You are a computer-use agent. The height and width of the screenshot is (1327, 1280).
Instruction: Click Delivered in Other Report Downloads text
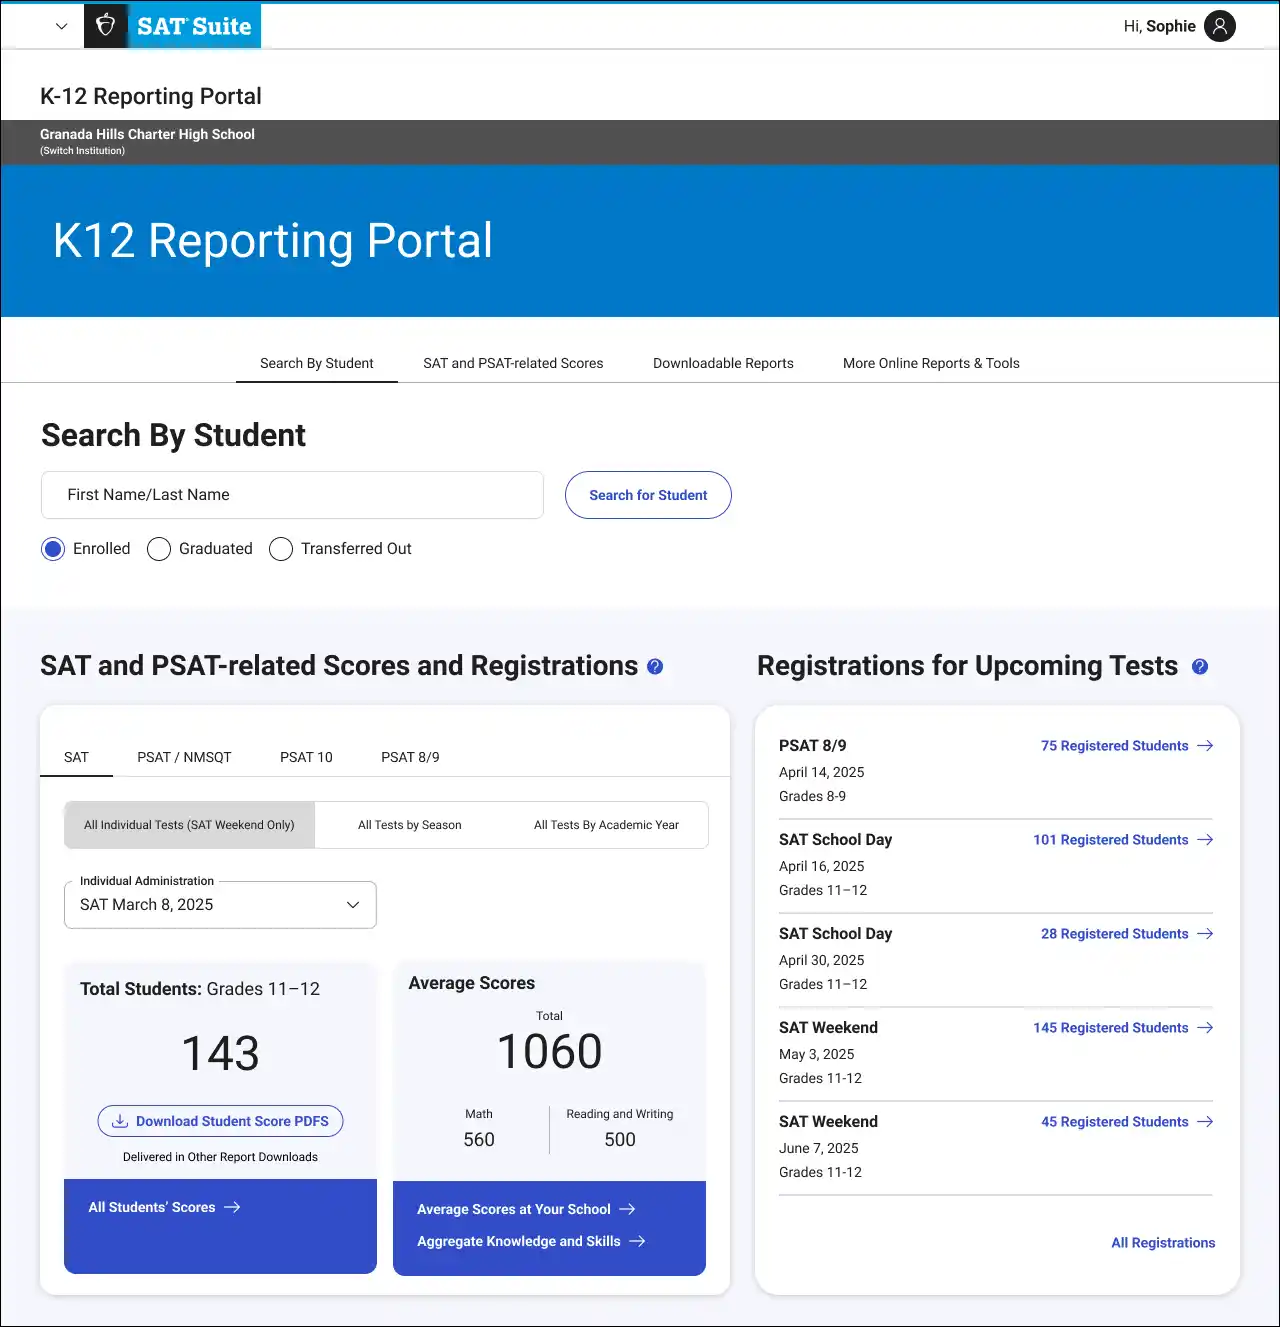220,1157
